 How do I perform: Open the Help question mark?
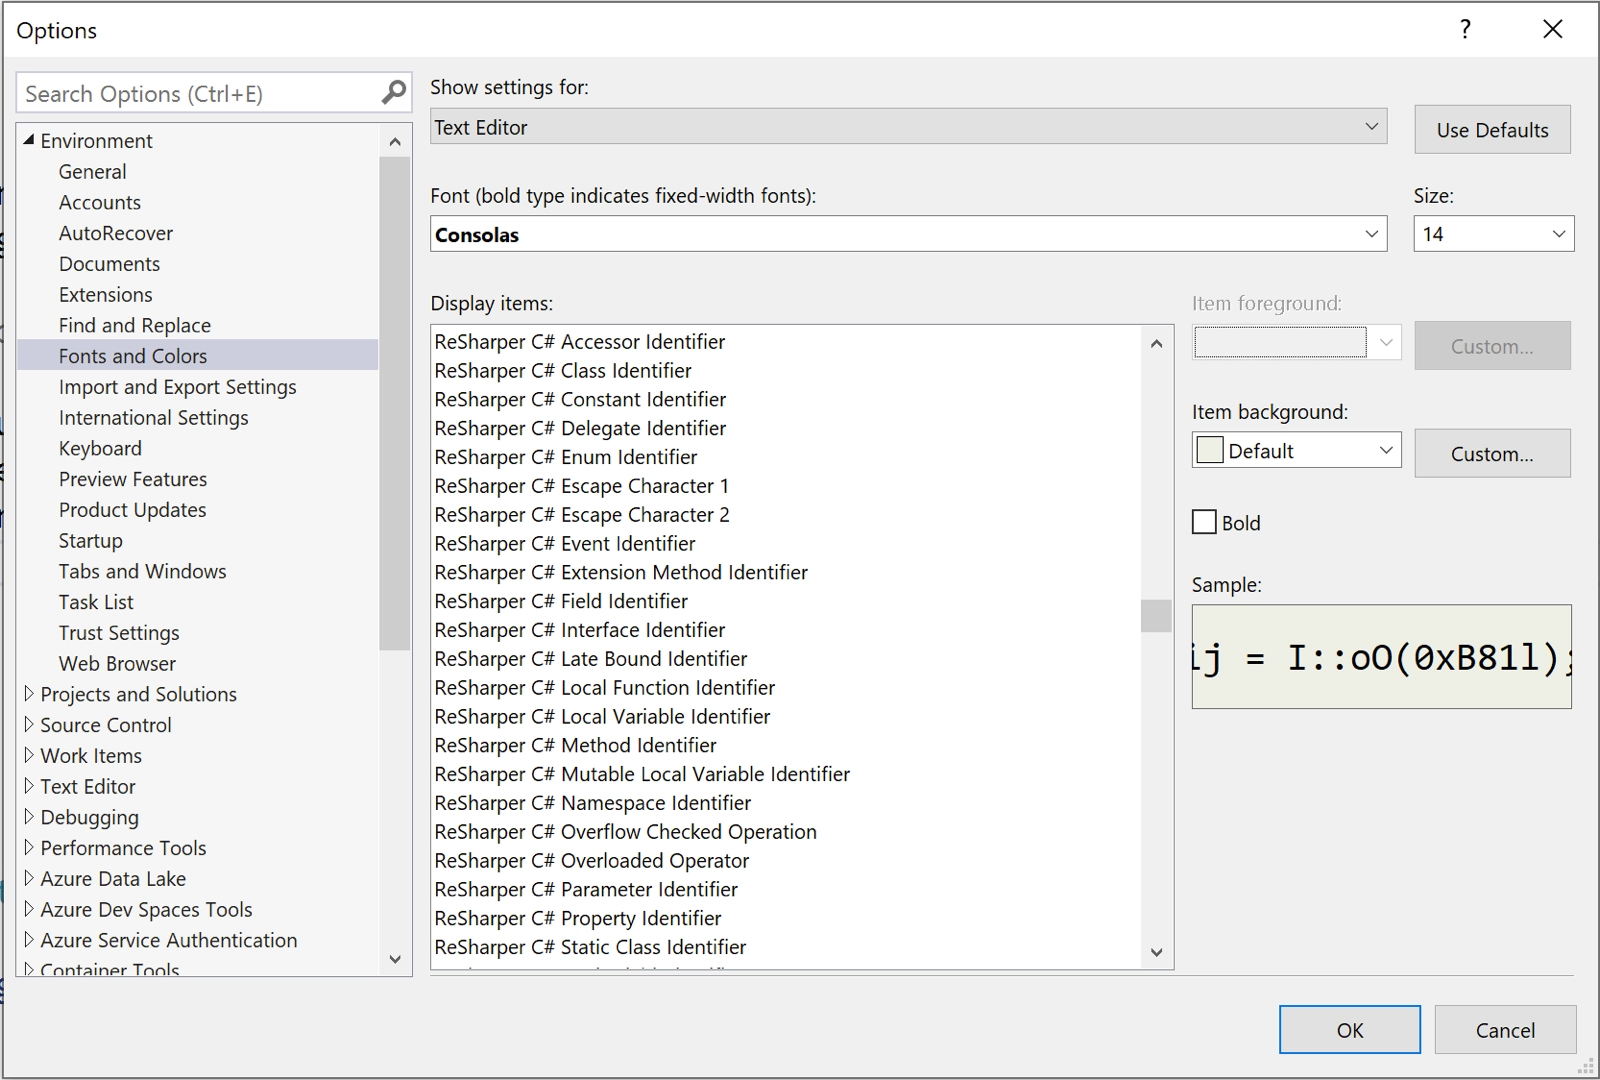tap(1465, 29)
